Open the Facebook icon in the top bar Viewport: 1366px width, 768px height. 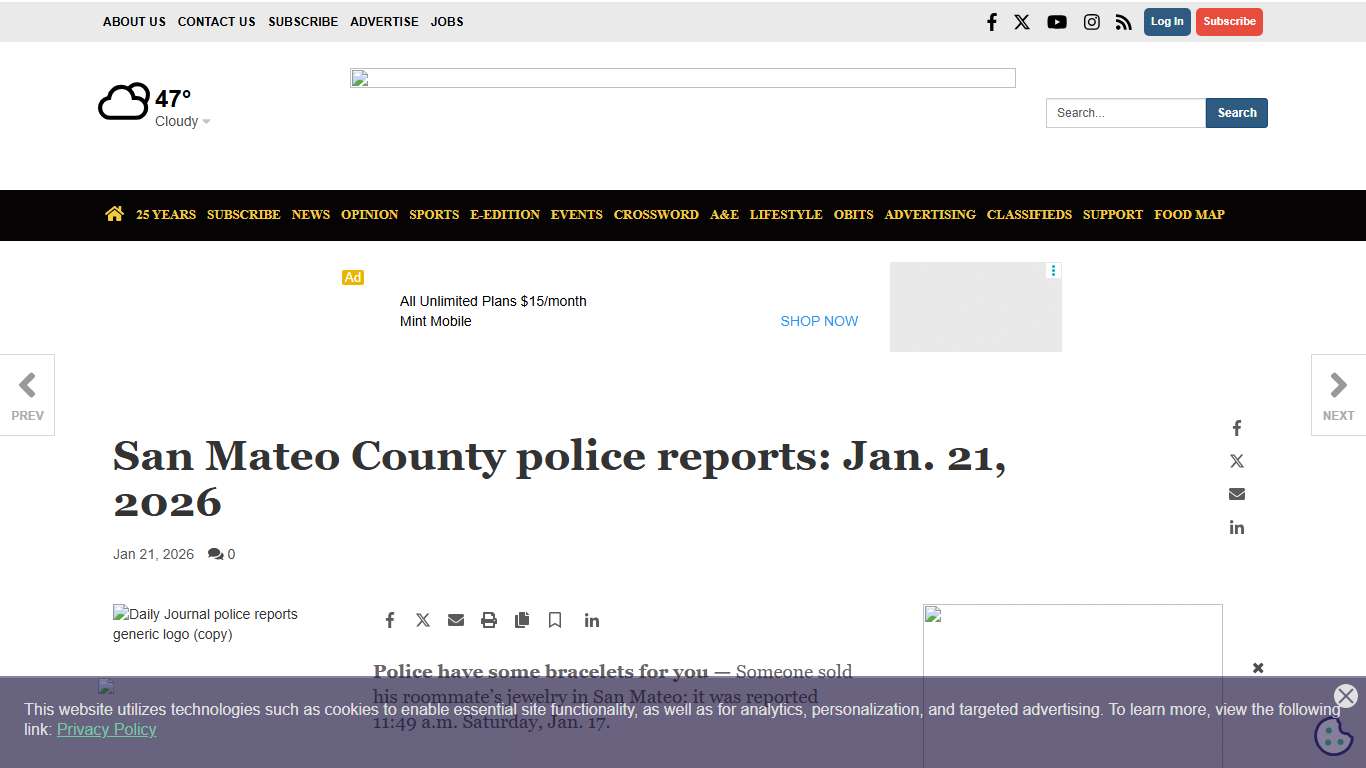pyautogui.click(x=991, y=21)
